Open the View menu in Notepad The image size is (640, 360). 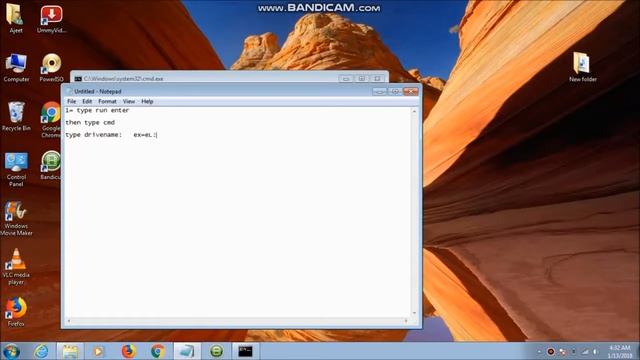pos(129,102)
